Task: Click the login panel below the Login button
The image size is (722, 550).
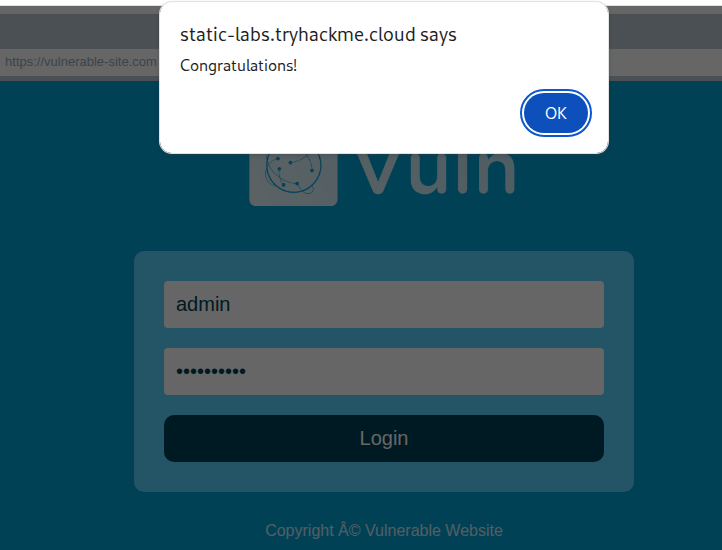Action: point(383,476)
